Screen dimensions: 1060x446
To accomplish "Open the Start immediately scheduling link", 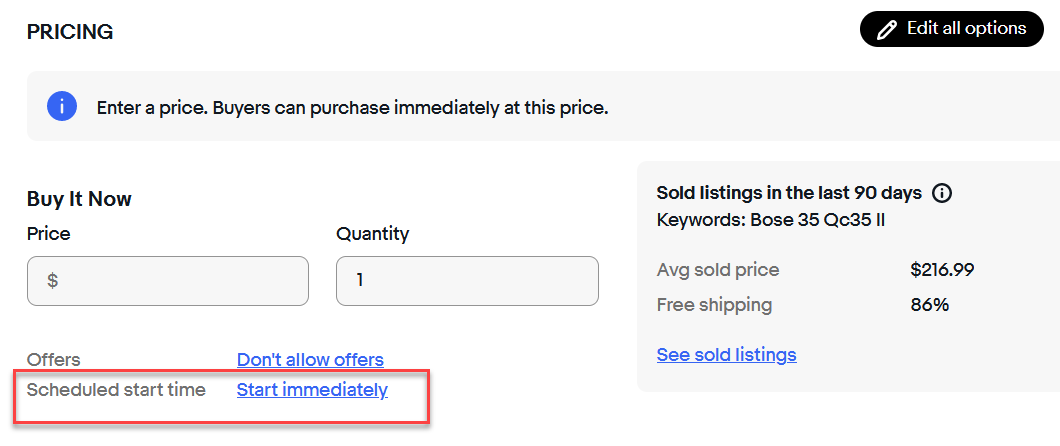I will (312, 390).
